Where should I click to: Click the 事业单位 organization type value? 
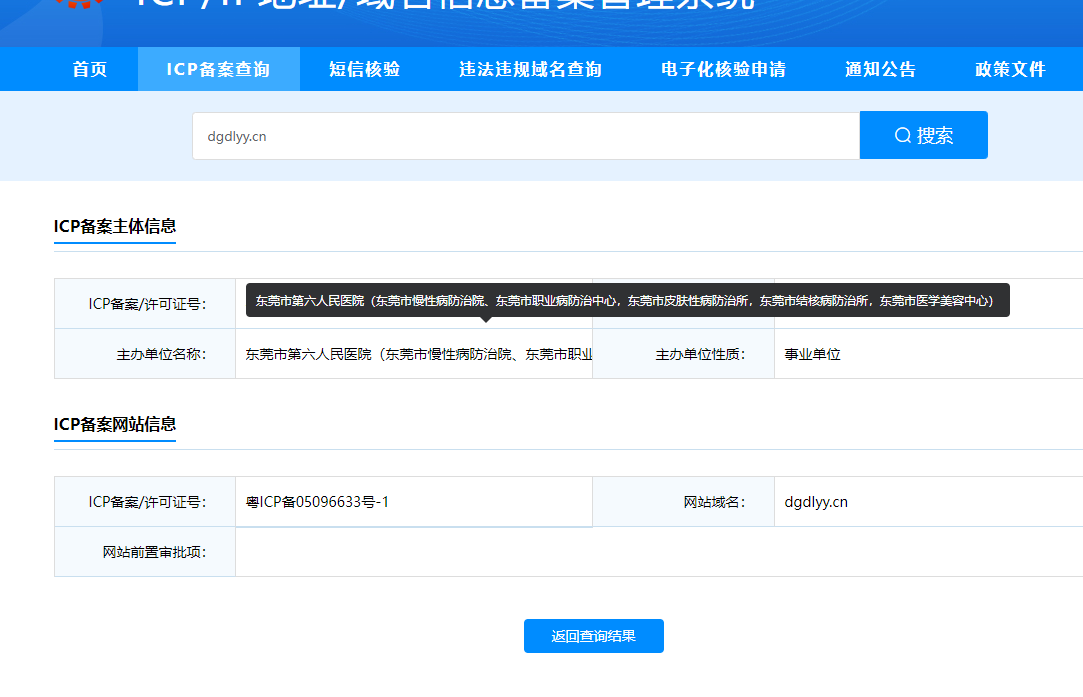pyautogui.click(x=812, y=354)
